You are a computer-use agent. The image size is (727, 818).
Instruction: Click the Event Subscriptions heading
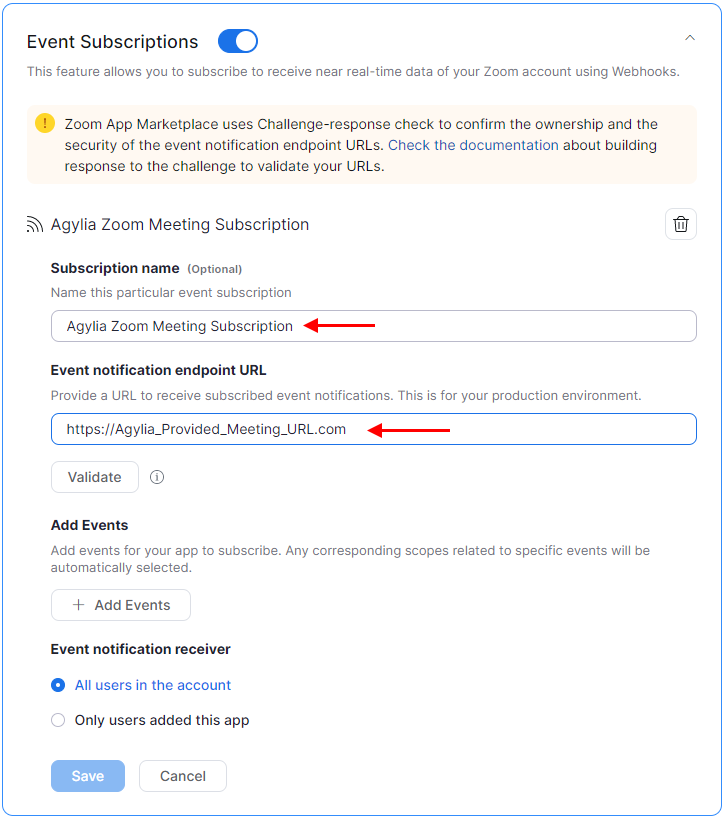112,42
